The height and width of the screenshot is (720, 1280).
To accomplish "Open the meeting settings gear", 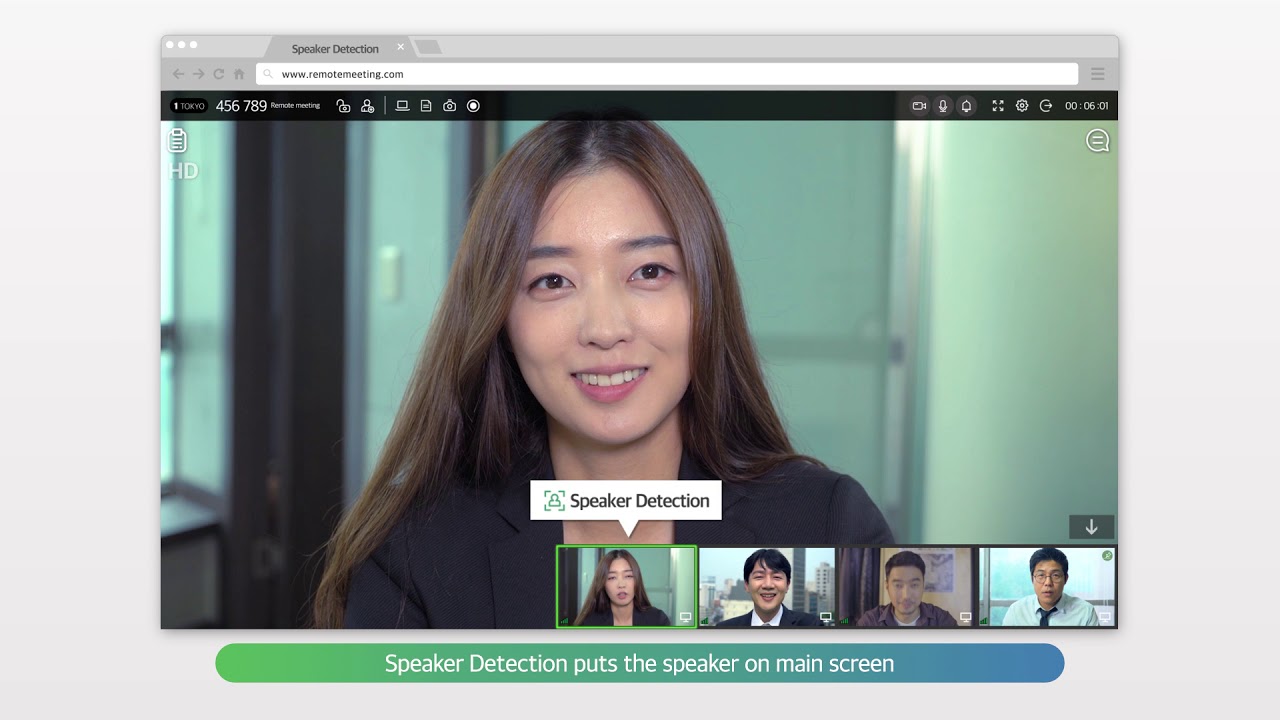I will point(1022,106).
